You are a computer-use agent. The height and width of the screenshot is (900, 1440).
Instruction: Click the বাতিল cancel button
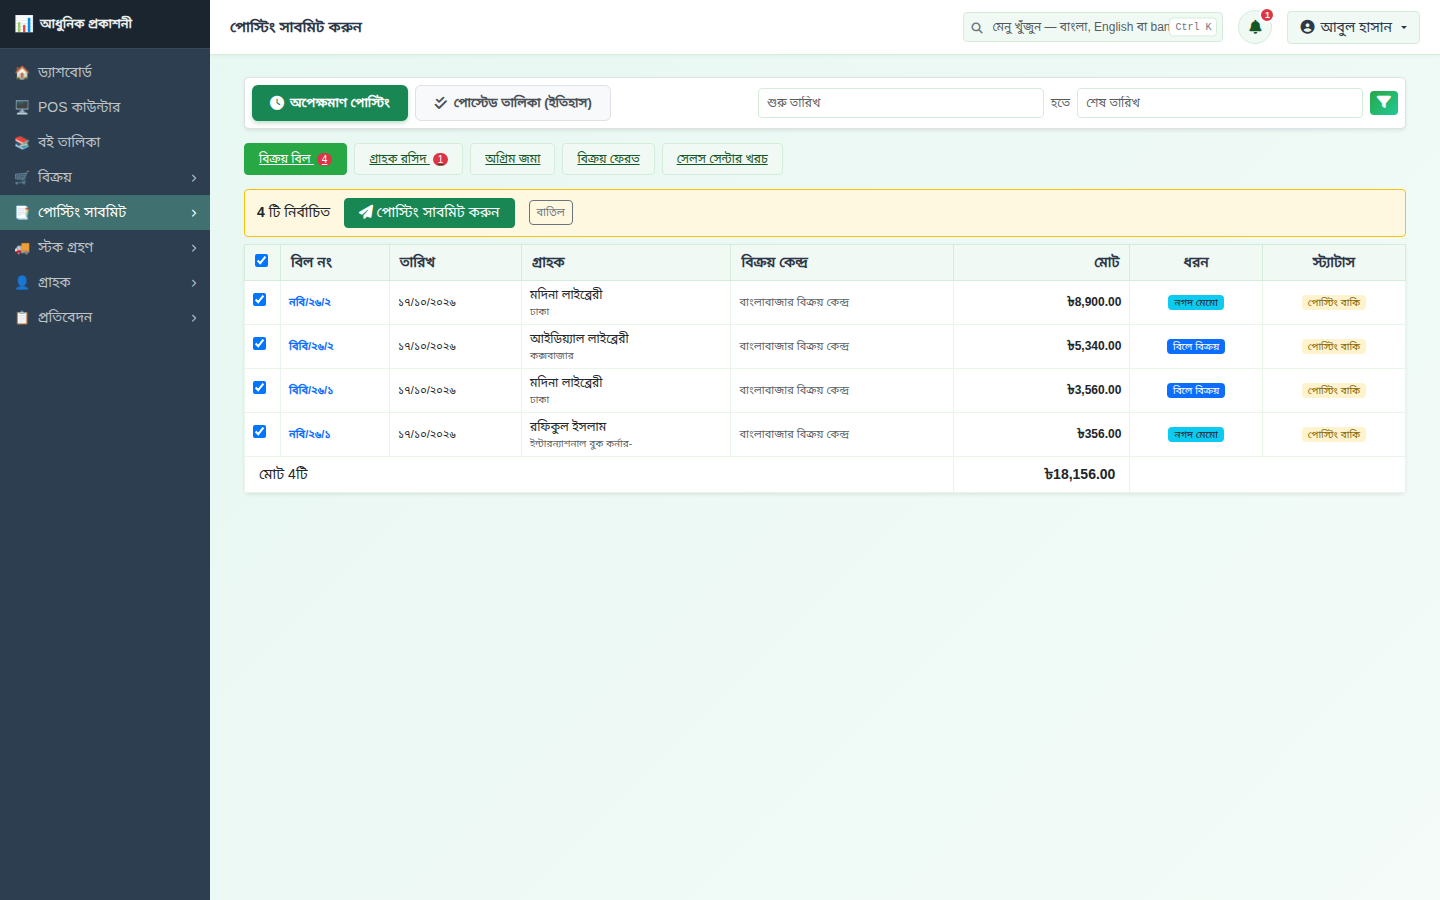(x=551, y=212)
